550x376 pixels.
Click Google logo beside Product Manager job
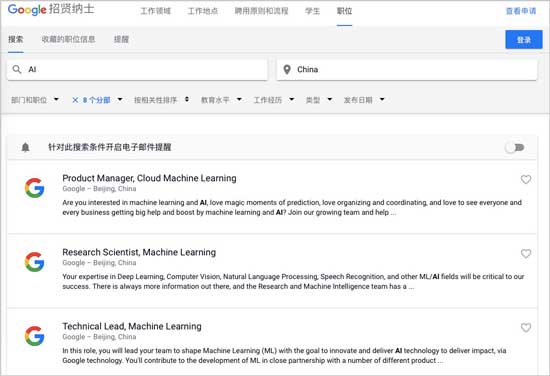34,188
